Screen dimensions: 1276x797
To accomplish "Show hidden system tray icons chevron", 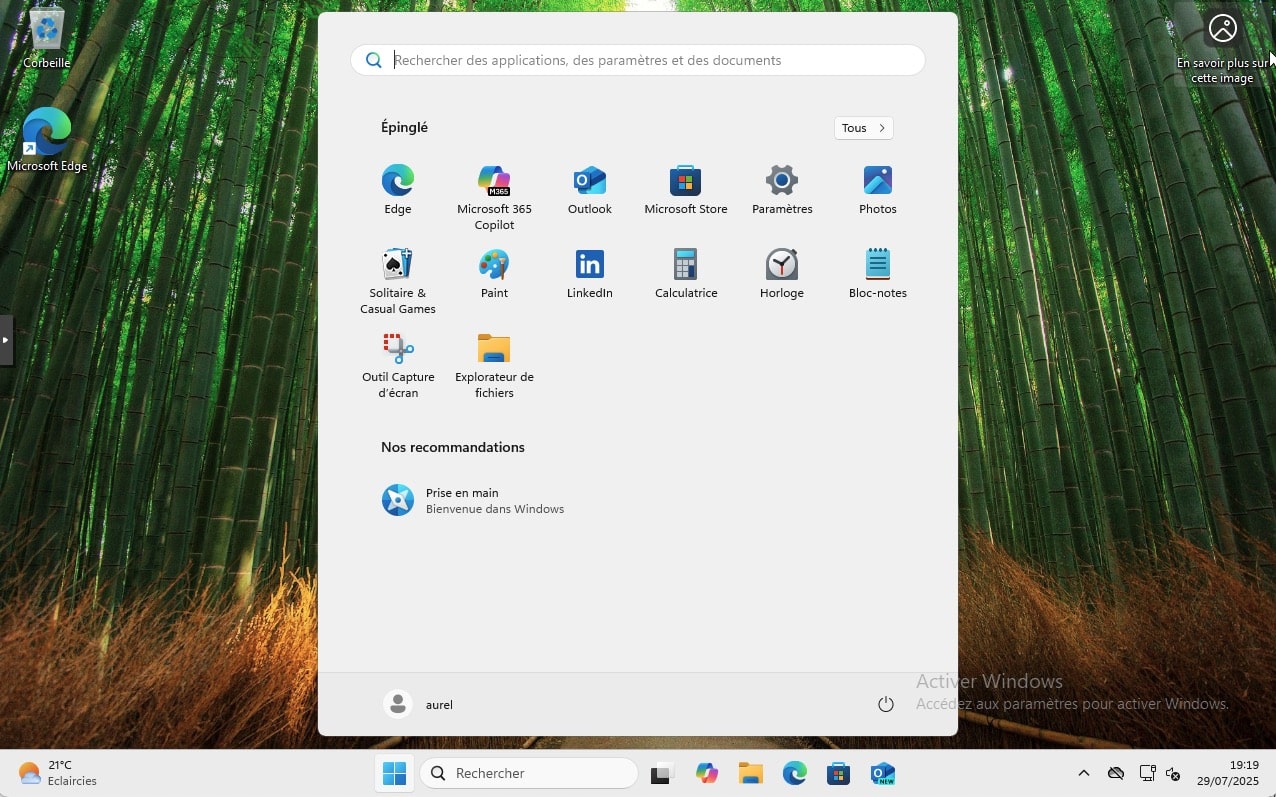I will 1083,773.
